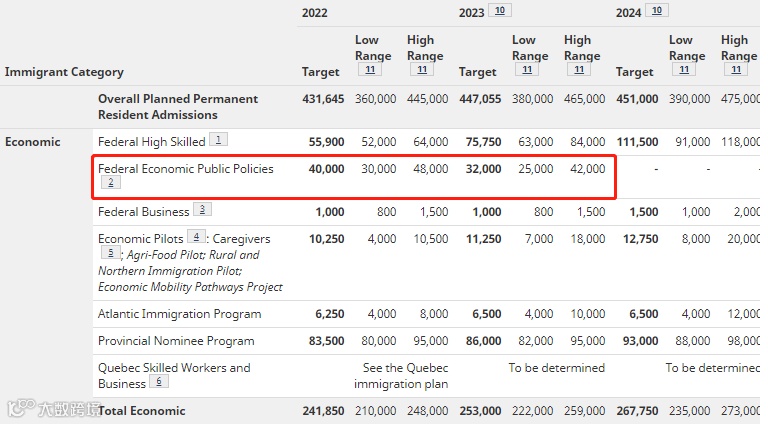
Task: Click the 40,000 target cell for 2022
Action: click(x=326, y=169)
